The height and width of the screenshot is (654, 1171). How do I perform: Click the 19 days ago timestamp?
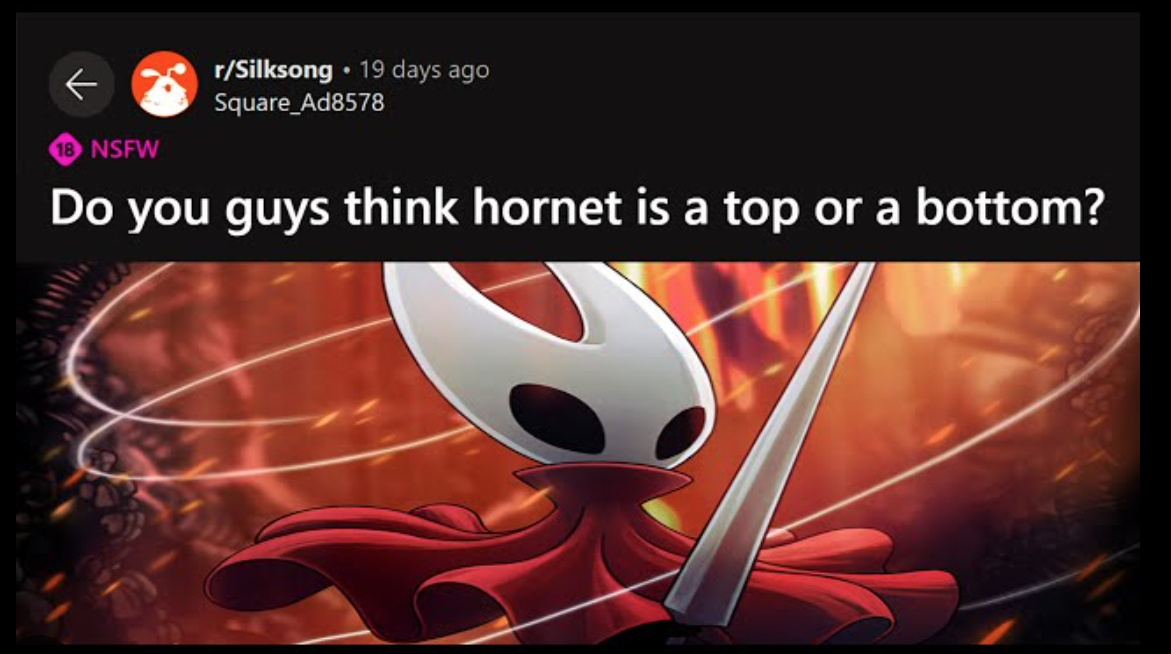pos(424,69)
